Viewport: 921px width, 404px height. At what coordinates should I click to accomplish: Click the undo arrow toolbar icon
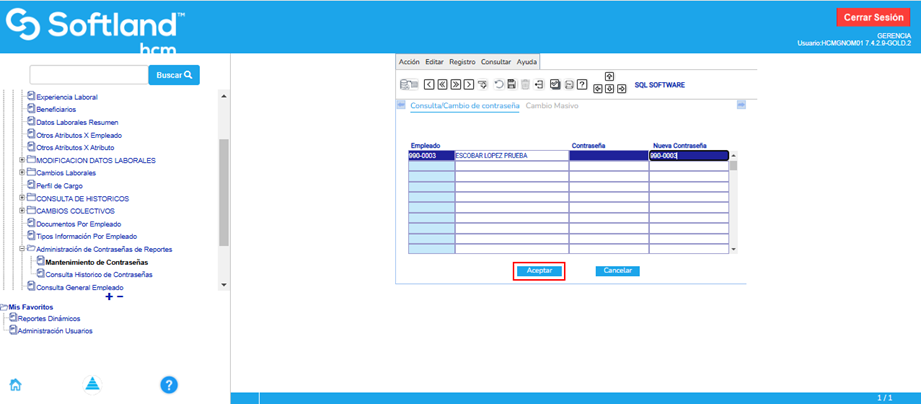point(498,85)
